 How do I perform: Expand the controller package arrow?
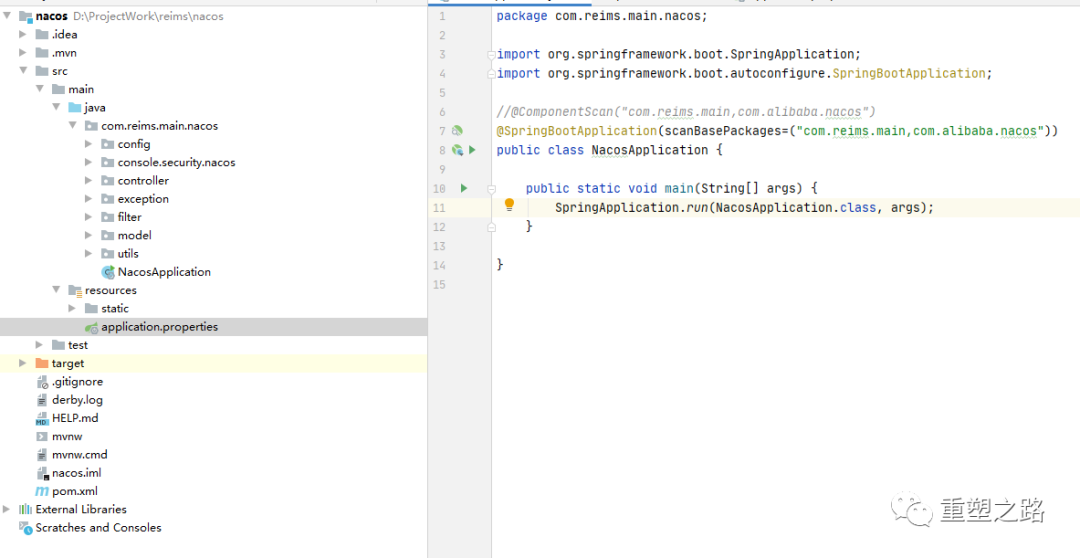click(88, 180)
